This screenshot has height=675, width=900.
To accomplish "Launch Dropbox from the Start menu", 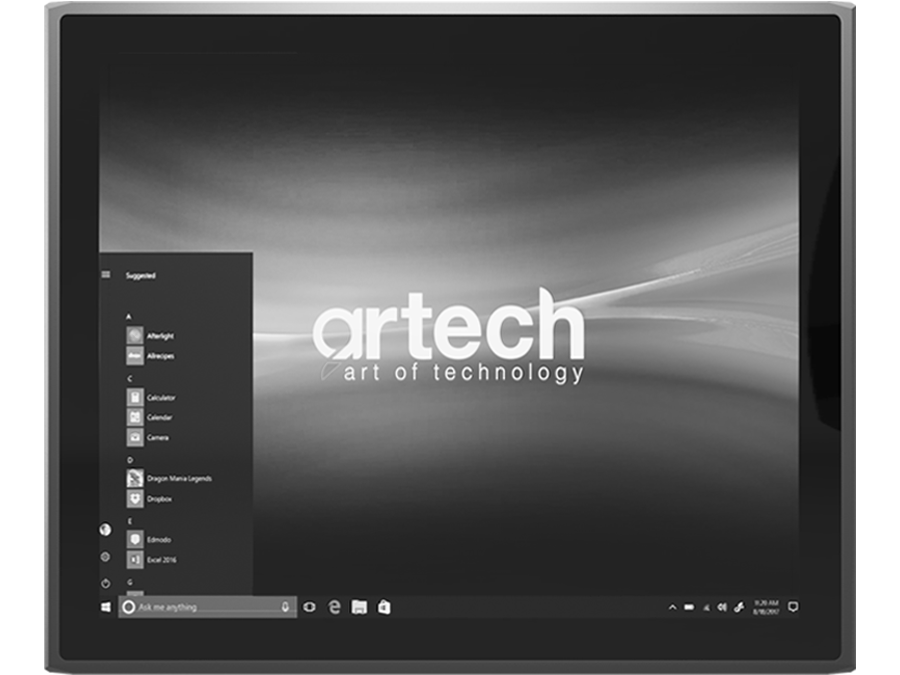I will tap(159, 498).
